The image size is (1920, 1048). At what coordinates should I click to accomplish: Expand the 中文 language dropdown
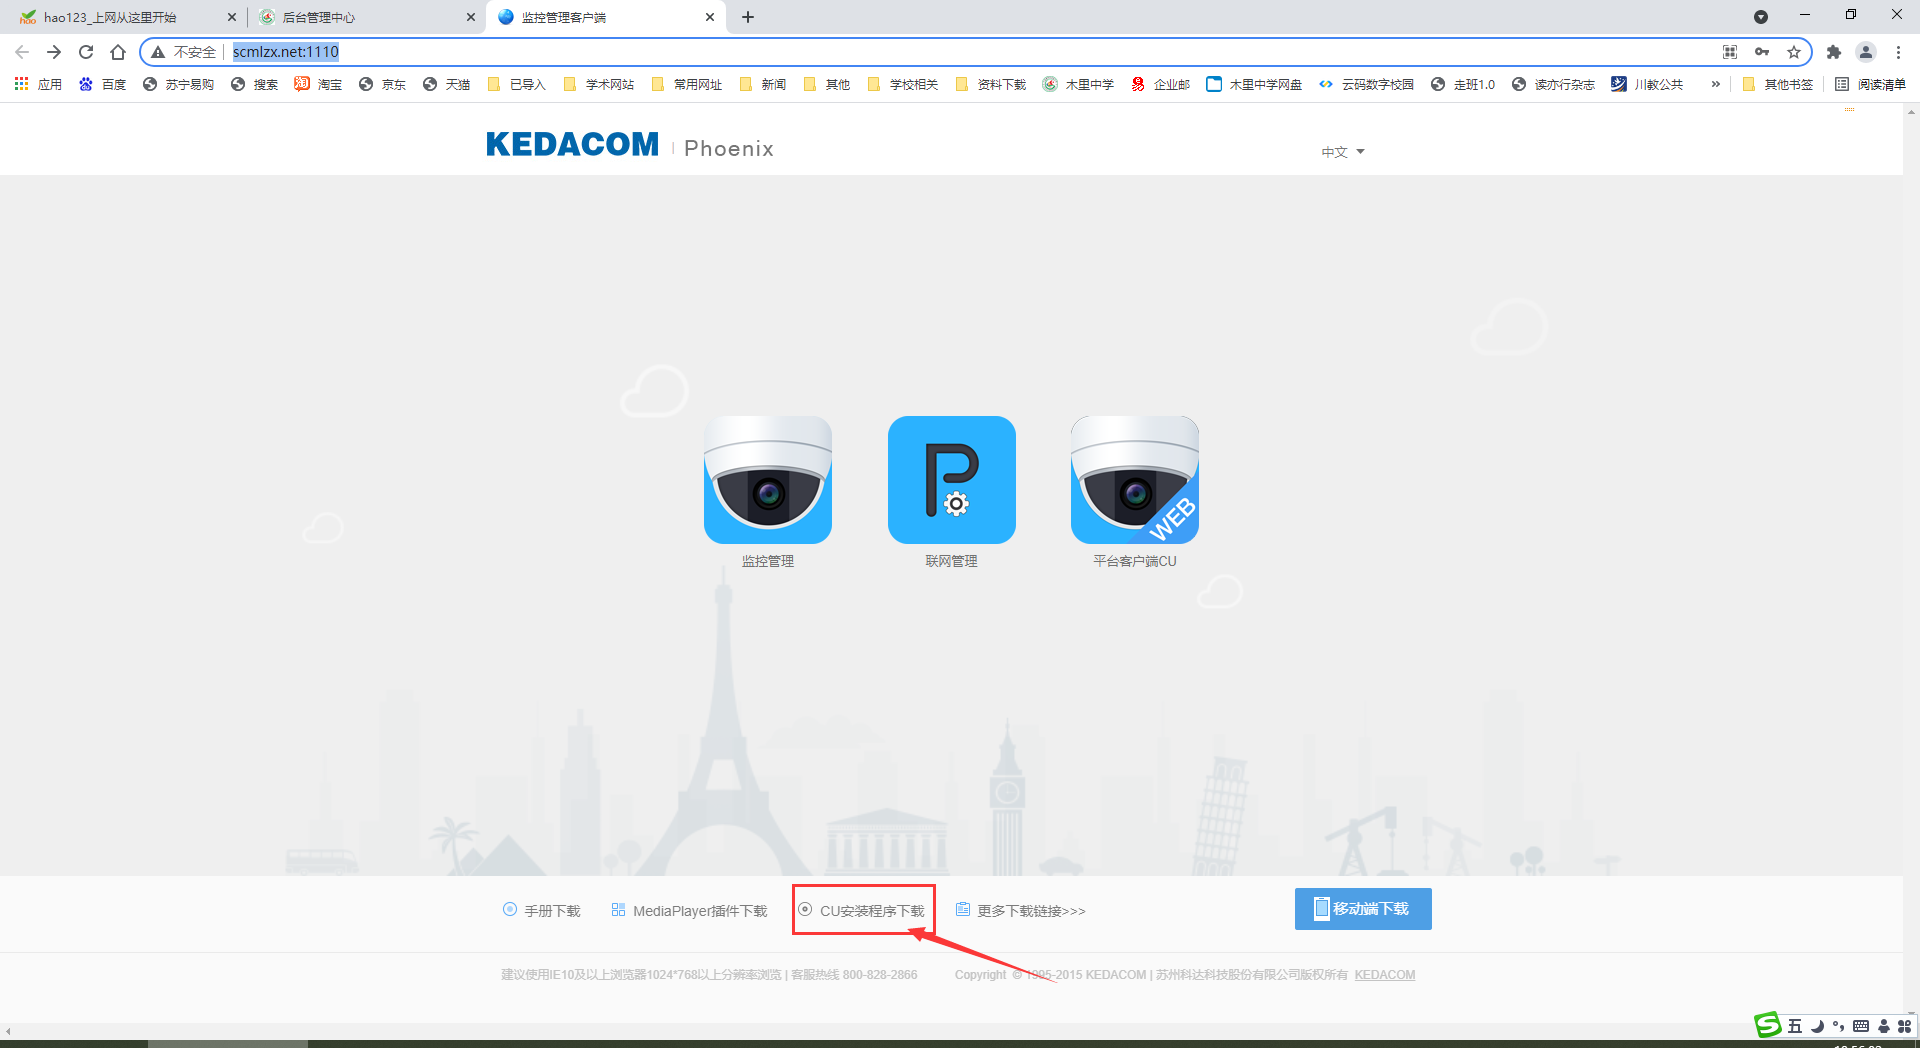tap(1343, 152)
